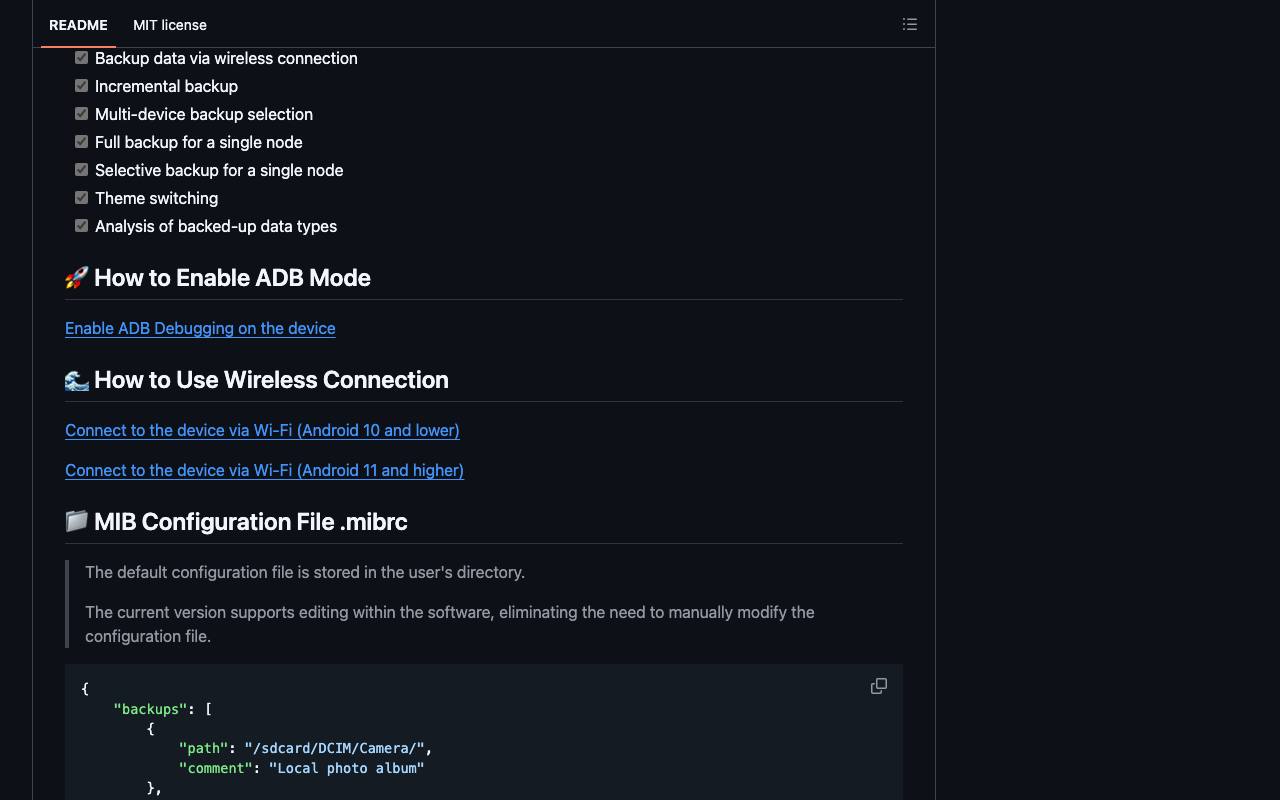Open Wi-Fi link for Android 11 and higher
Viewport: 1280px width, 800px height.
coord(264,470)
